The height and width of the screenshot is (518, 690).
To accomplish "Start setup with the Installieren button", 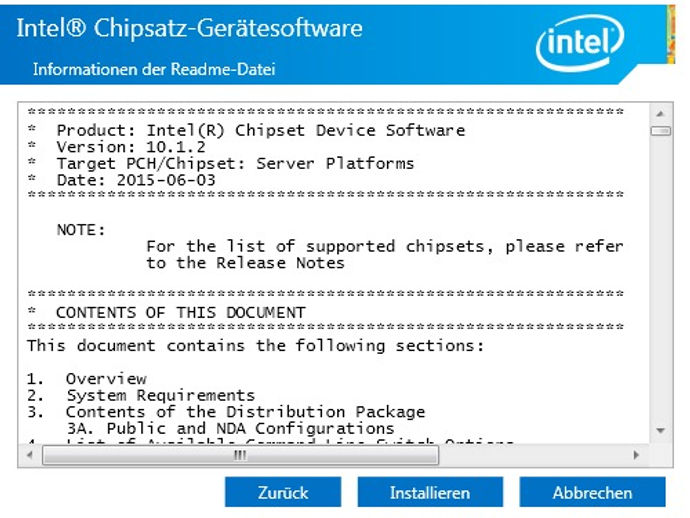I will (x=430, y=492).
